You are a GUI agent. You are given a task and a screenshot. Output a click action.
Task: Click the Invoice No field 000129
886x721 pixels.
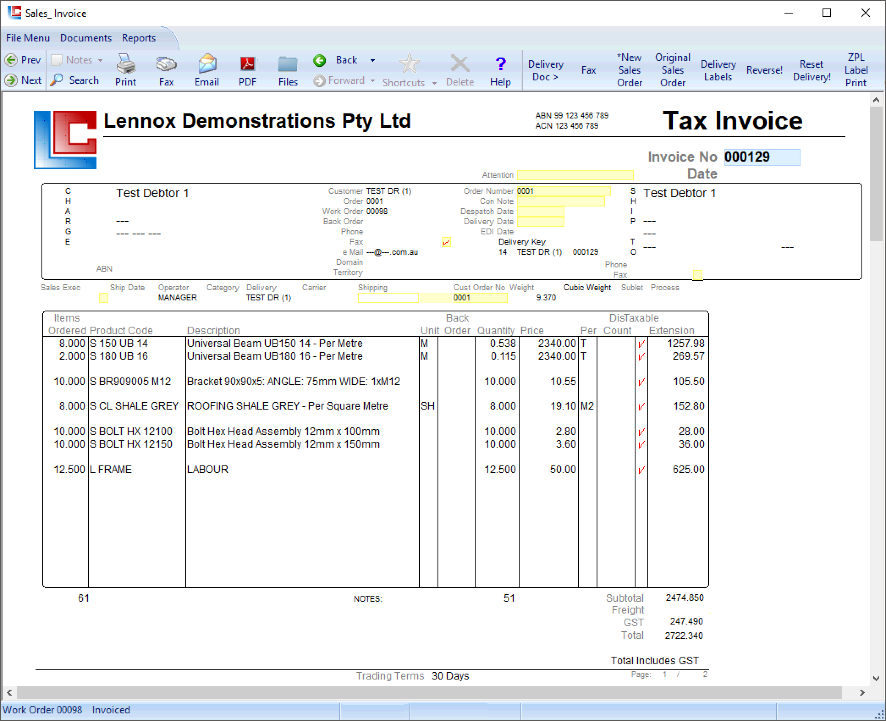pyautogui.click(x=761, y=157)
